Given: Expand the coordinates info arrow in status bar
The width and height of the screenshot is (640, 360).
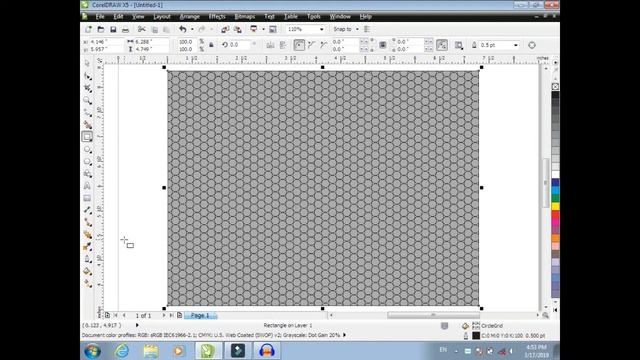Looking at the screenshot, I should [x=137, y=325].
